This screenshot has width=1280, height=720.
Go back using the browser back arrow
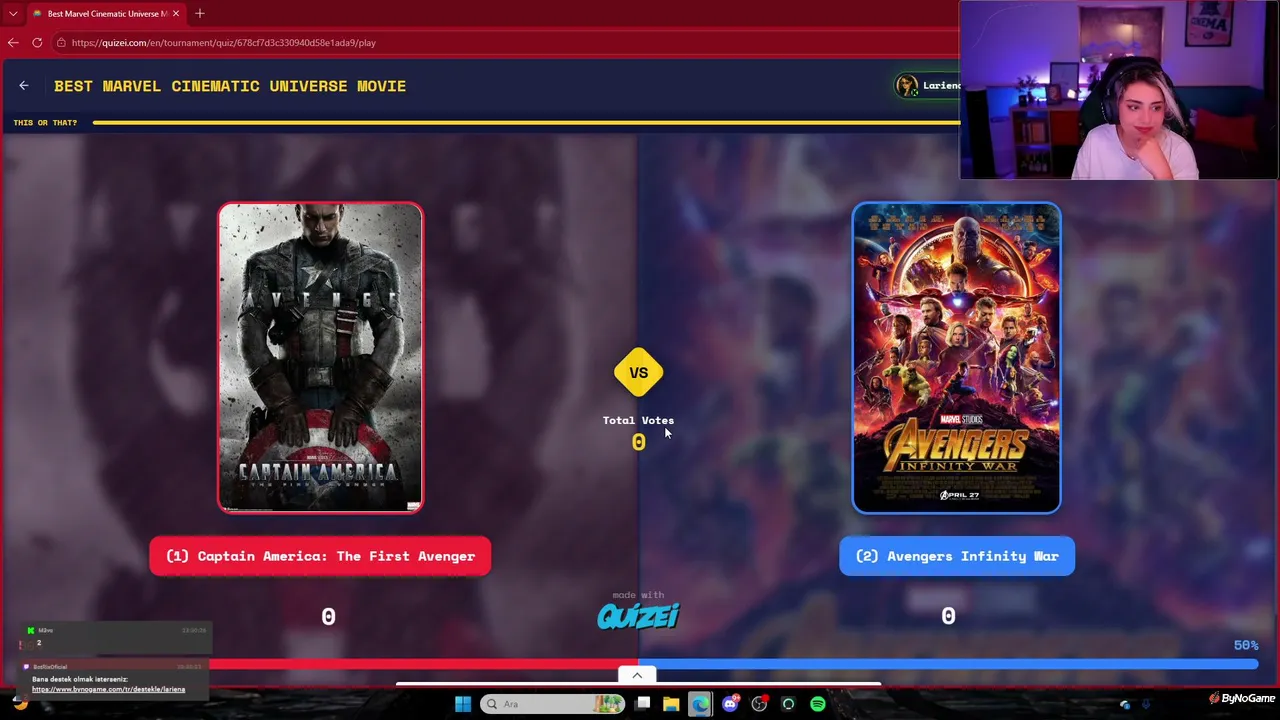[x=13, y=43]
